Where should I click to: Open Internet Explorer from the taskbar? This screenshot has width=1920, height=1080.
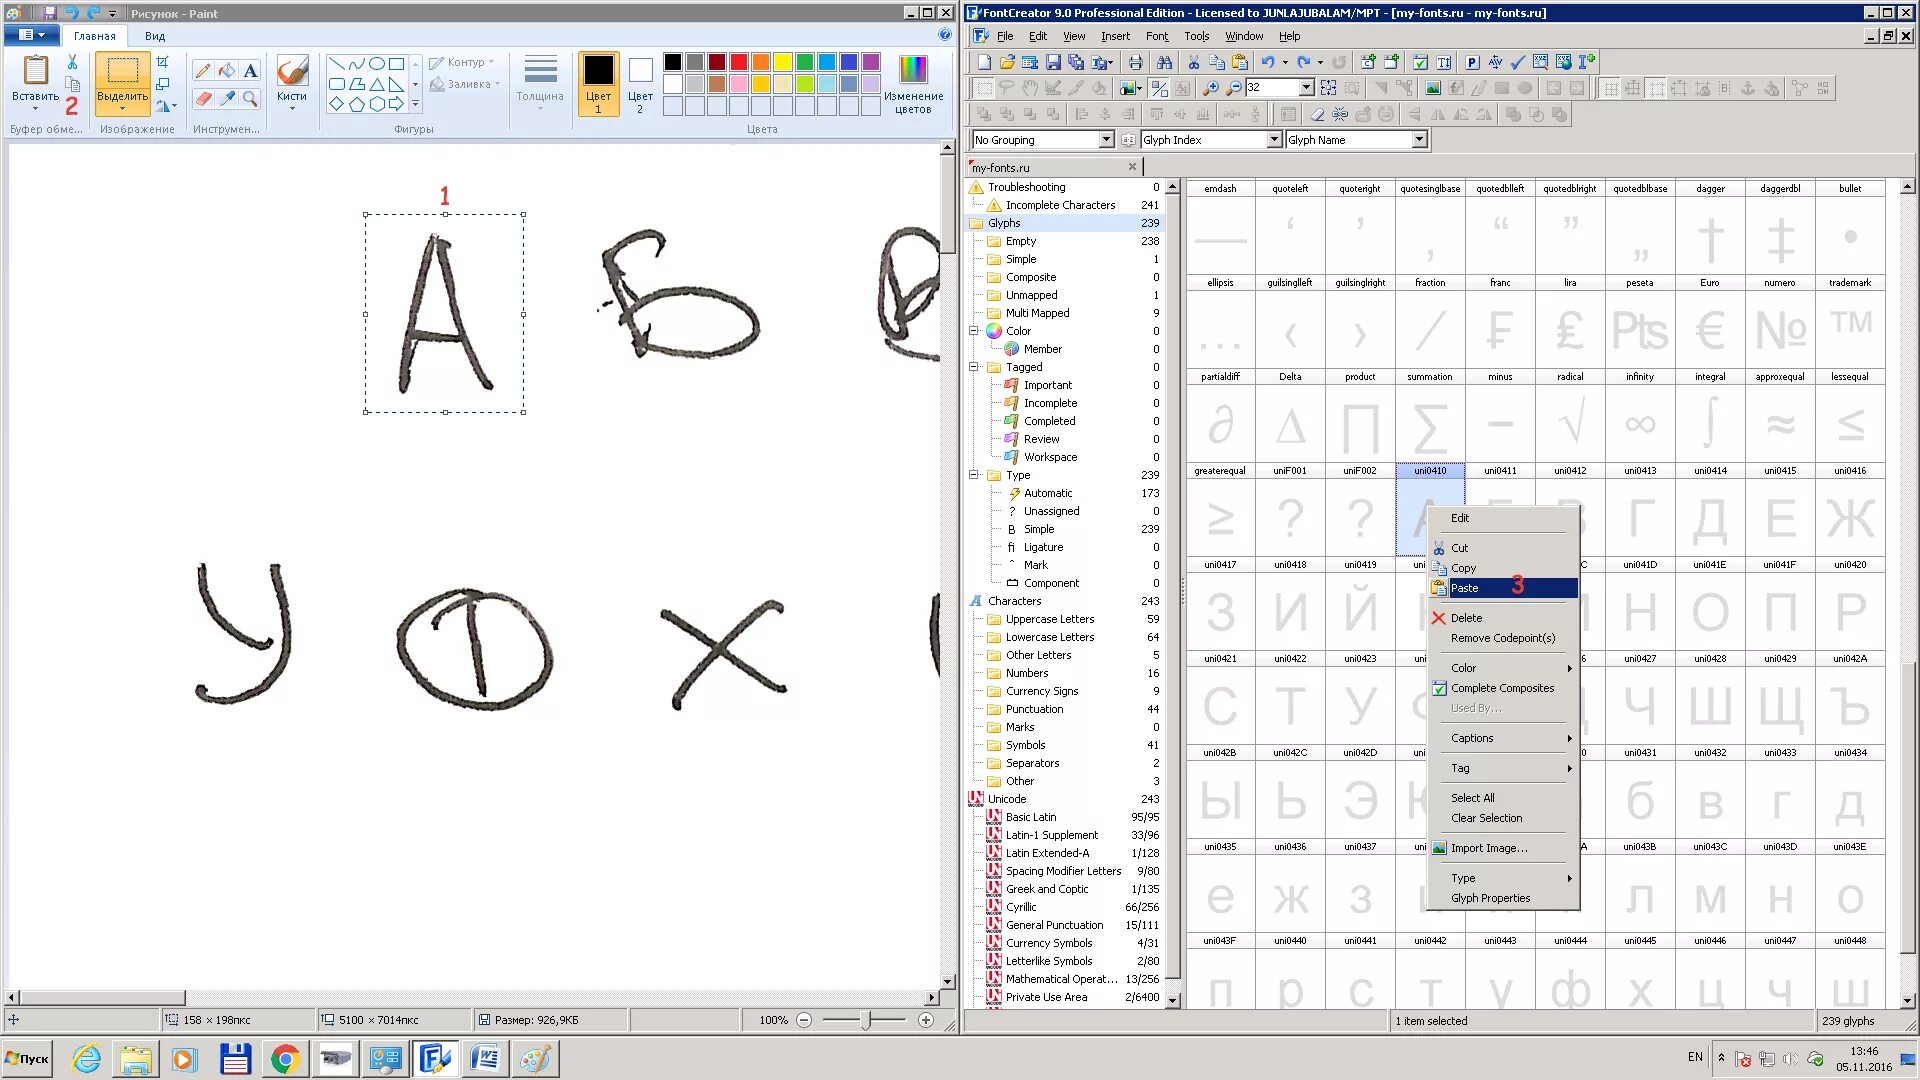[87, 1058]
